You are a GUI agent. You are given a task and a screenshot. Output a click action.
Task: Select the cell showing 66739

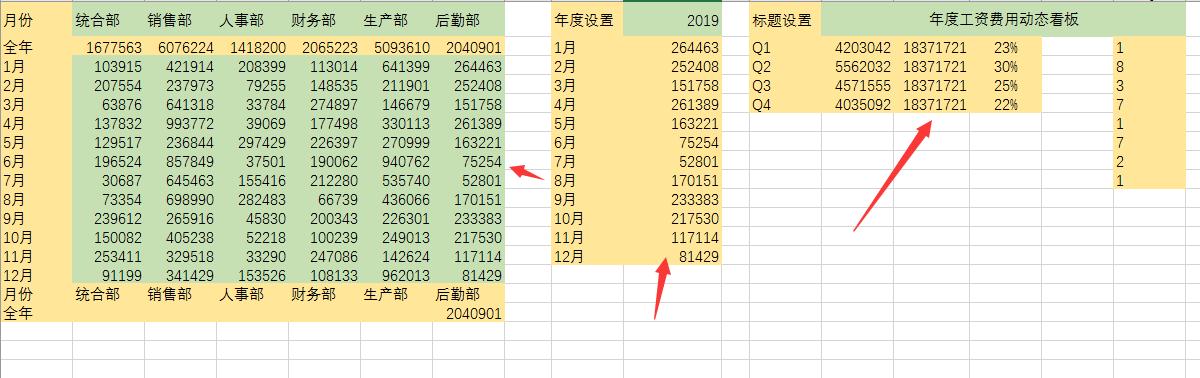(x=325, y=199)
